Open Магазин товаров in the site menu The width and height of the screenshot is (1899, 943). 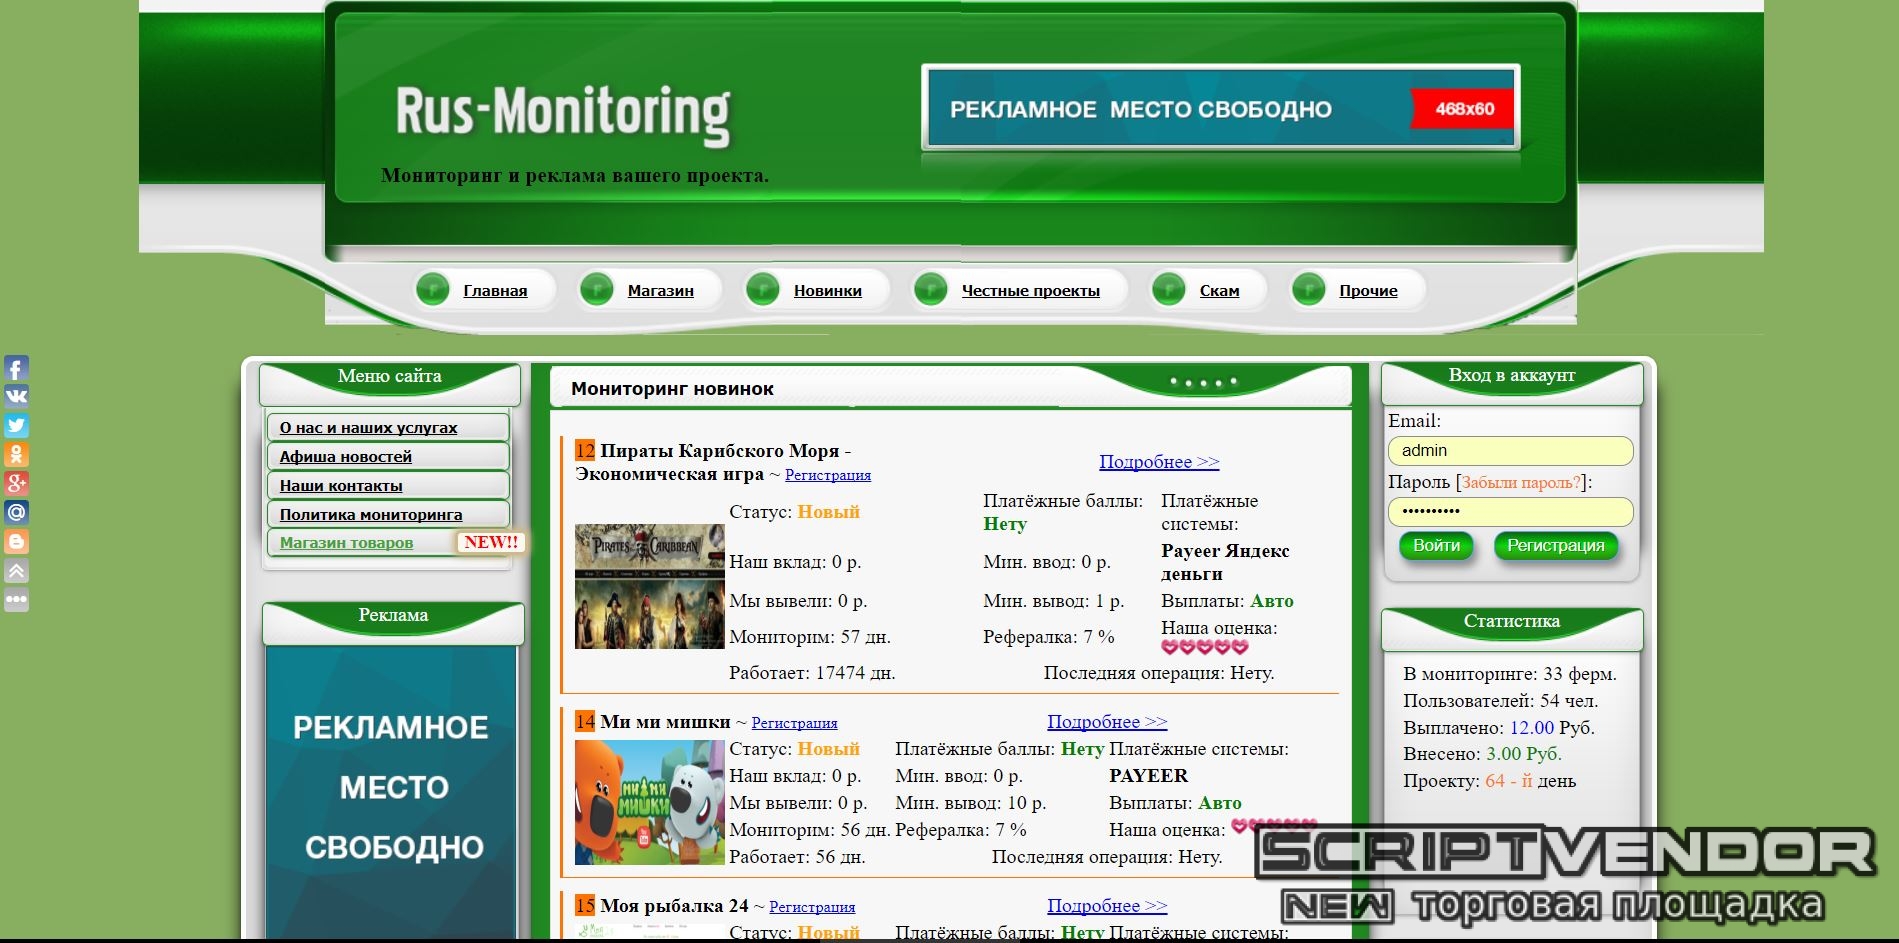(346, 543)
